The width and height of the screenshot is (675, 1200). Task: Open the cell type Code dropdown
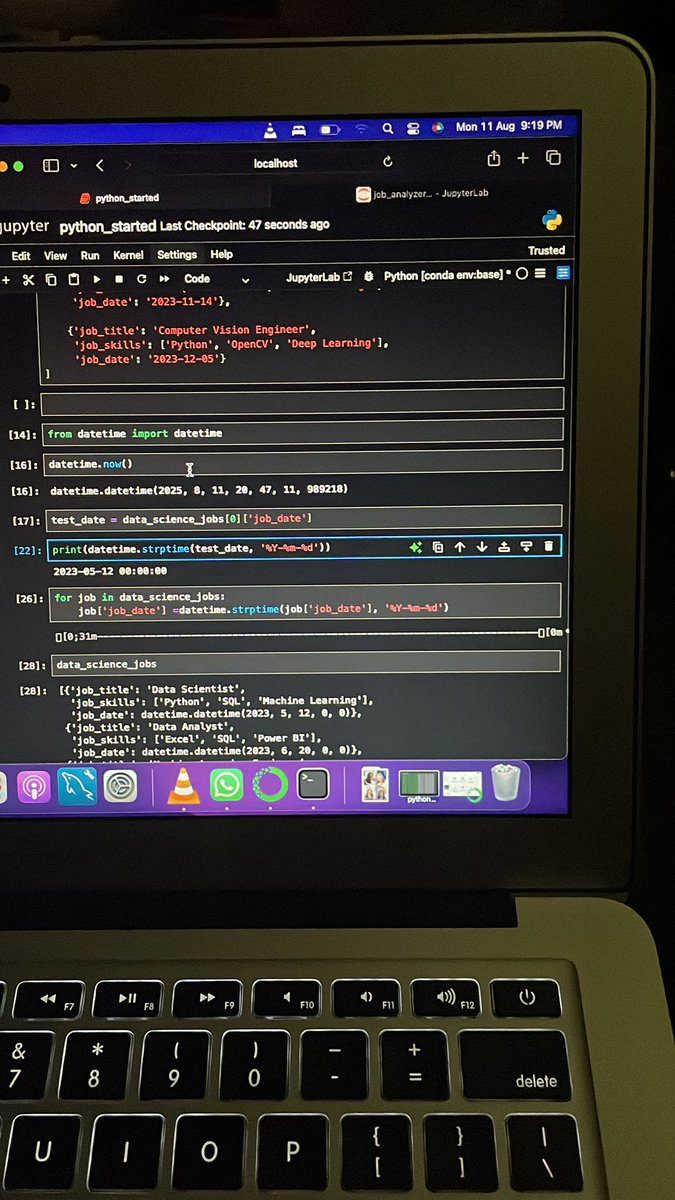[217, 279]
